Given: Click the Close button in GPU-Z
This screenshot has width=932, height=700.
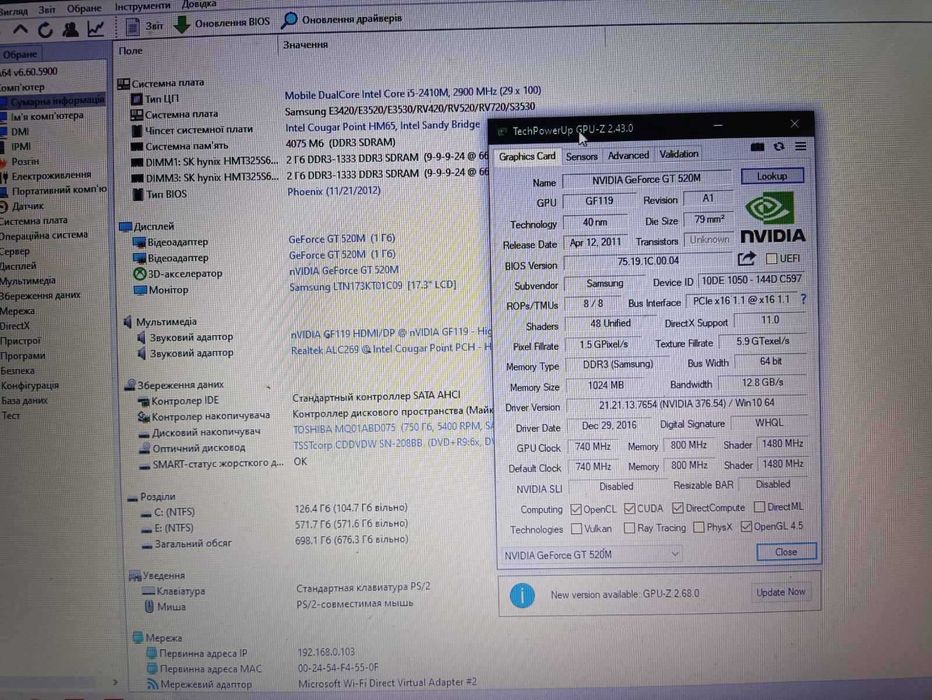Looking at the screenshot, I should [786, 552].
